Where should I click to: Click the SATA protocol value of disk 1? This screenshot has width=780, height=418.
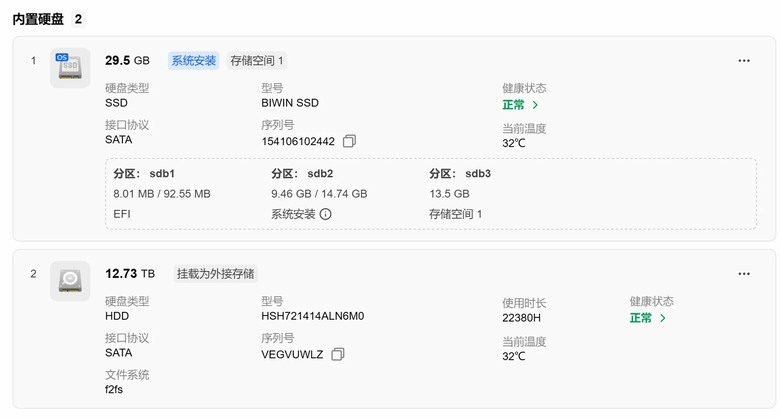tap(118, 140)
